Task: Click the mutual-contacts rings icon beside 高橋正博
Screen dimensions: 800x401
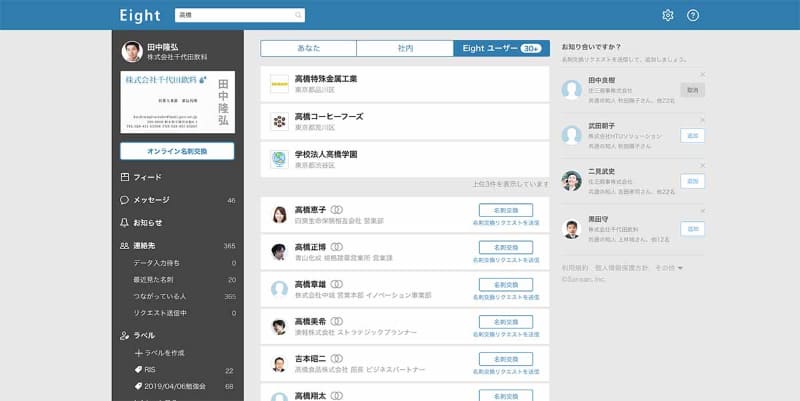Action: coord(336,247)
